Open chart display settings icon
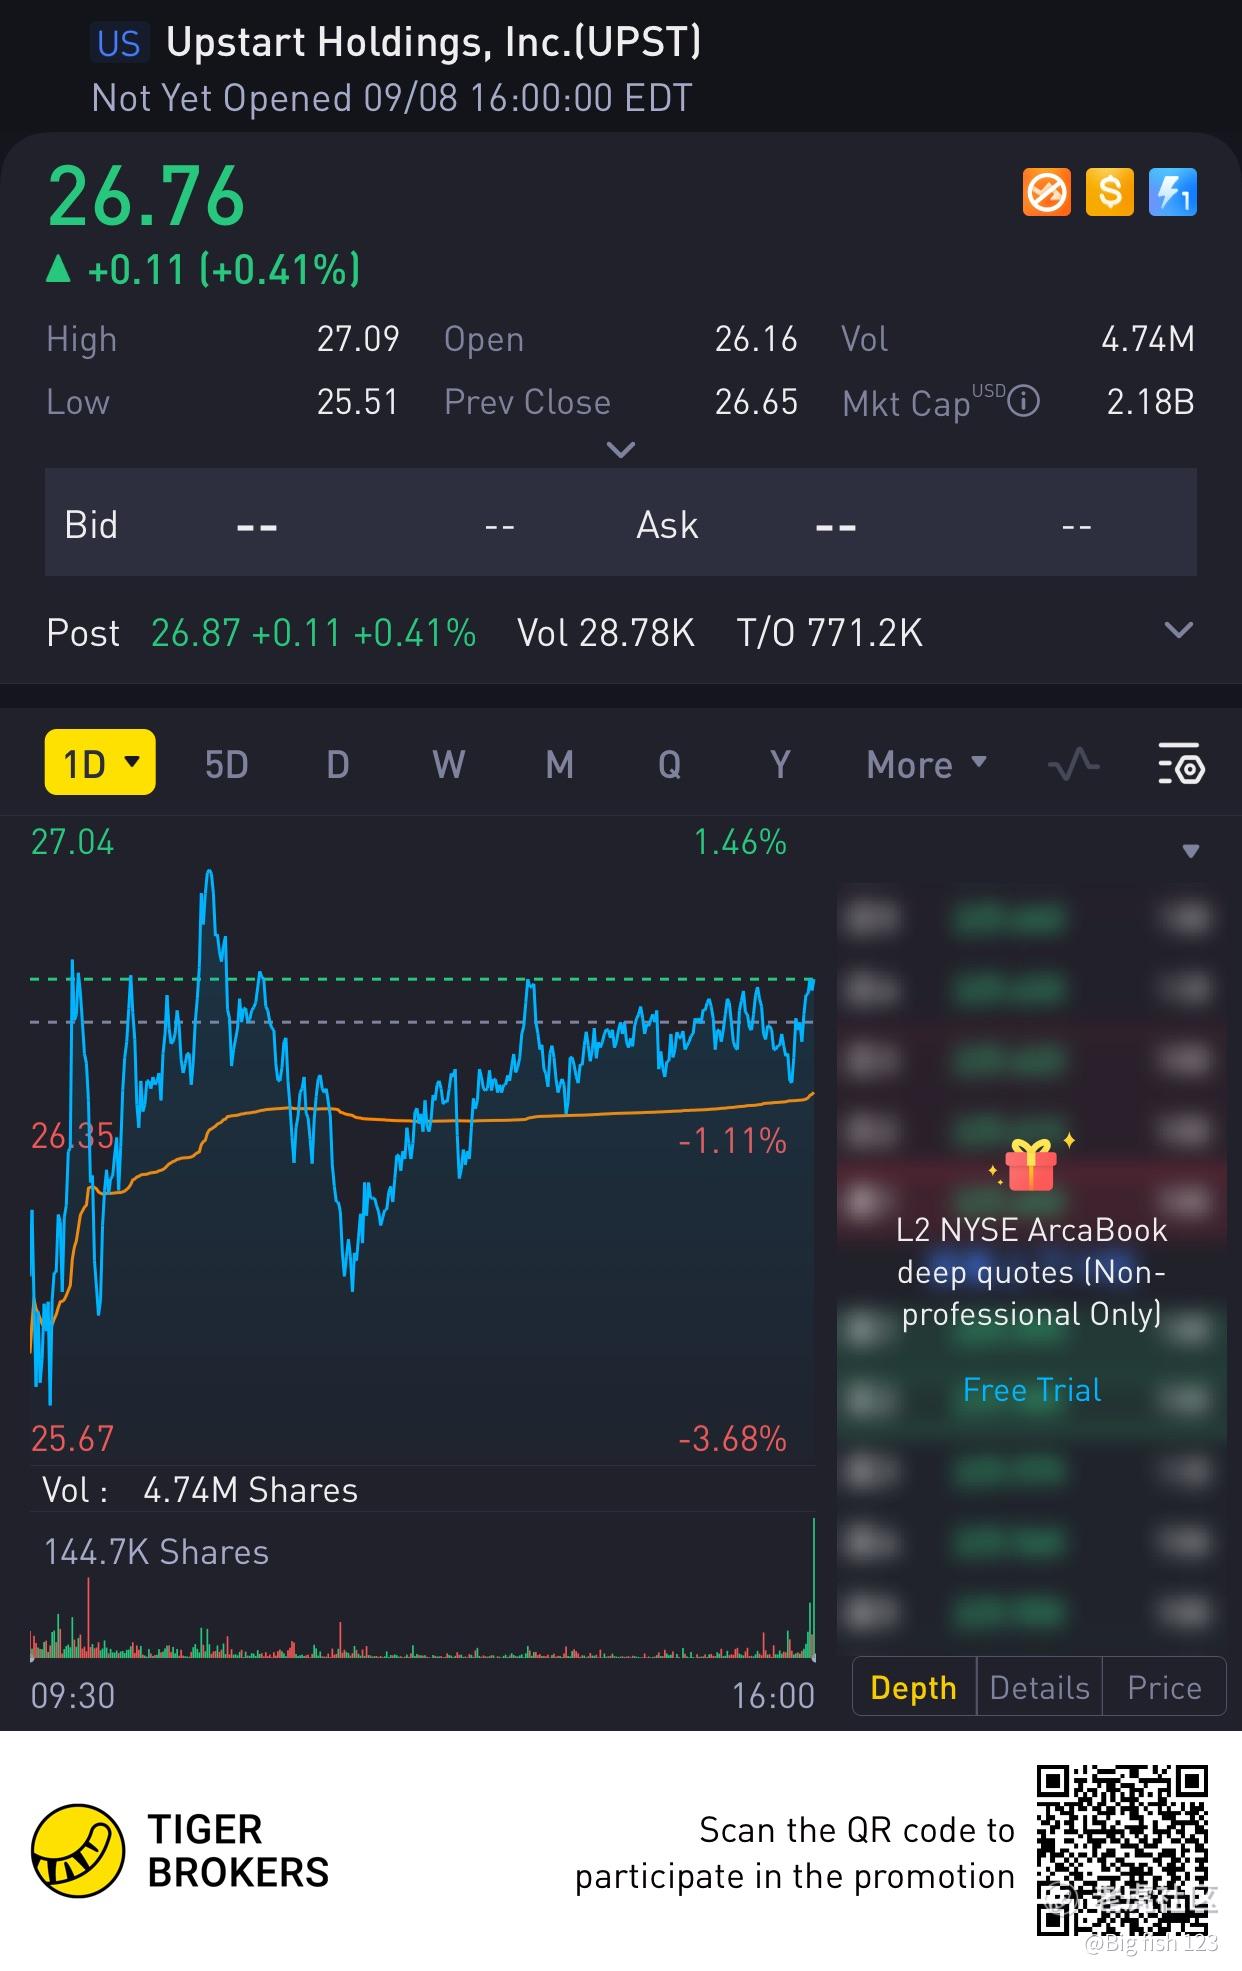The height and width of the screenshot is (1971, 1242). coord(1181,765)
